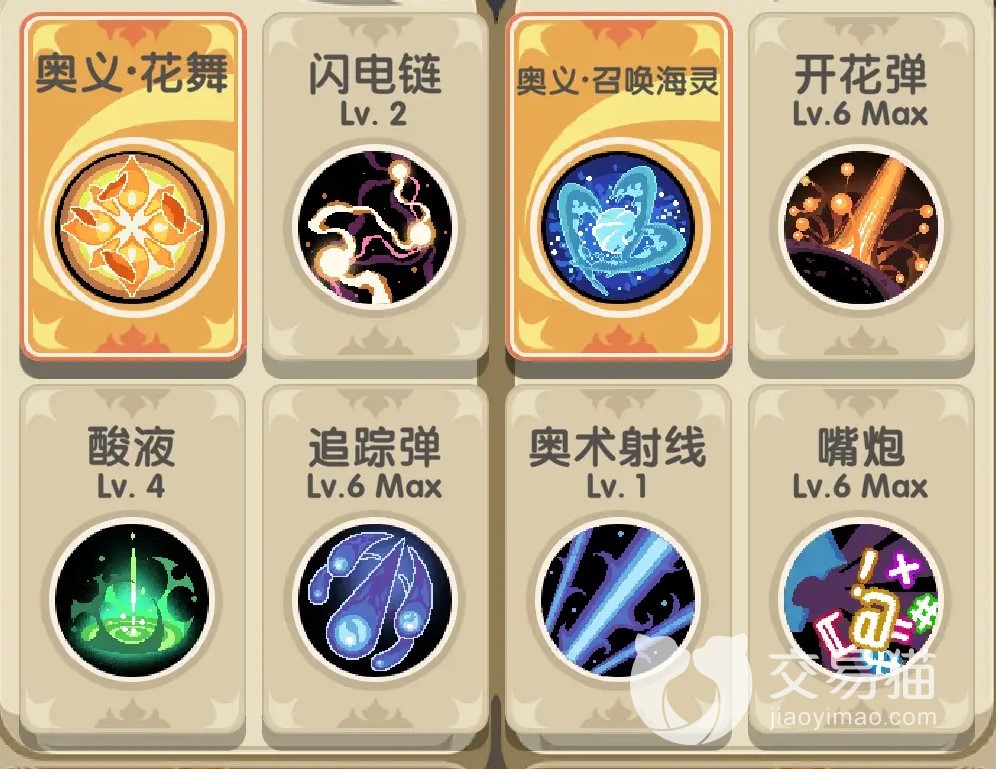This screenshot has width=996, height=769.
Task: Click the 闪电链 skill name text
Action: [375, 74]
